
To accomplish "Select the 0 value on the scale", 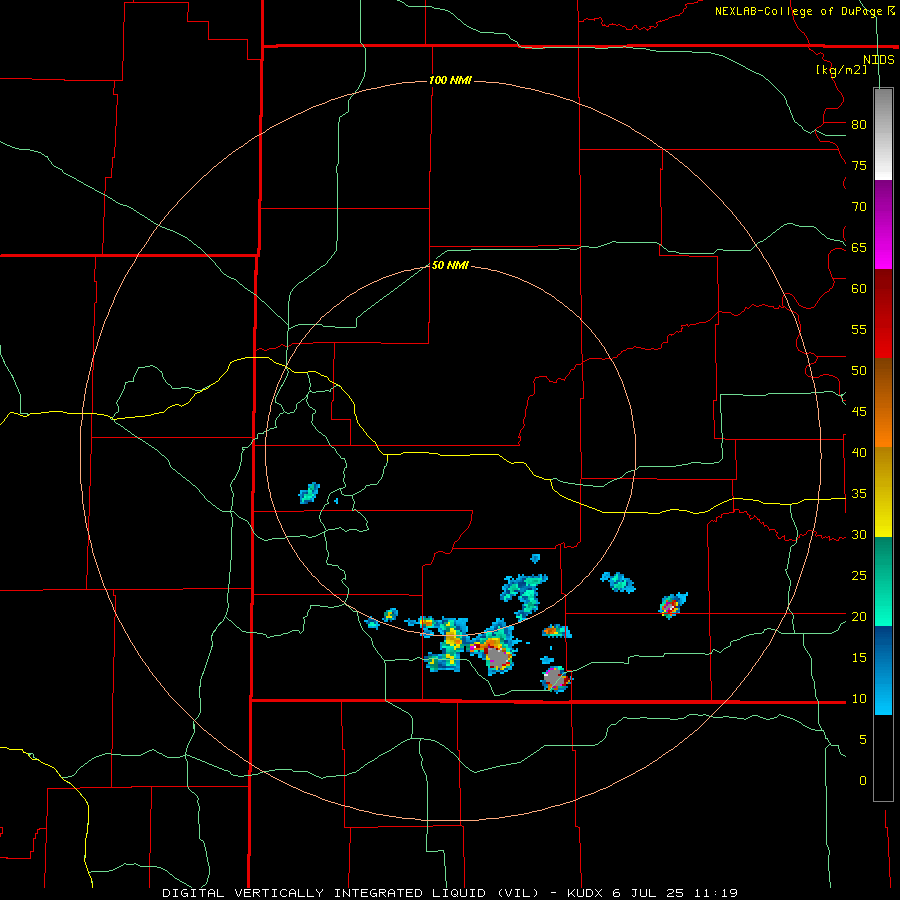I will coord(863,781).
